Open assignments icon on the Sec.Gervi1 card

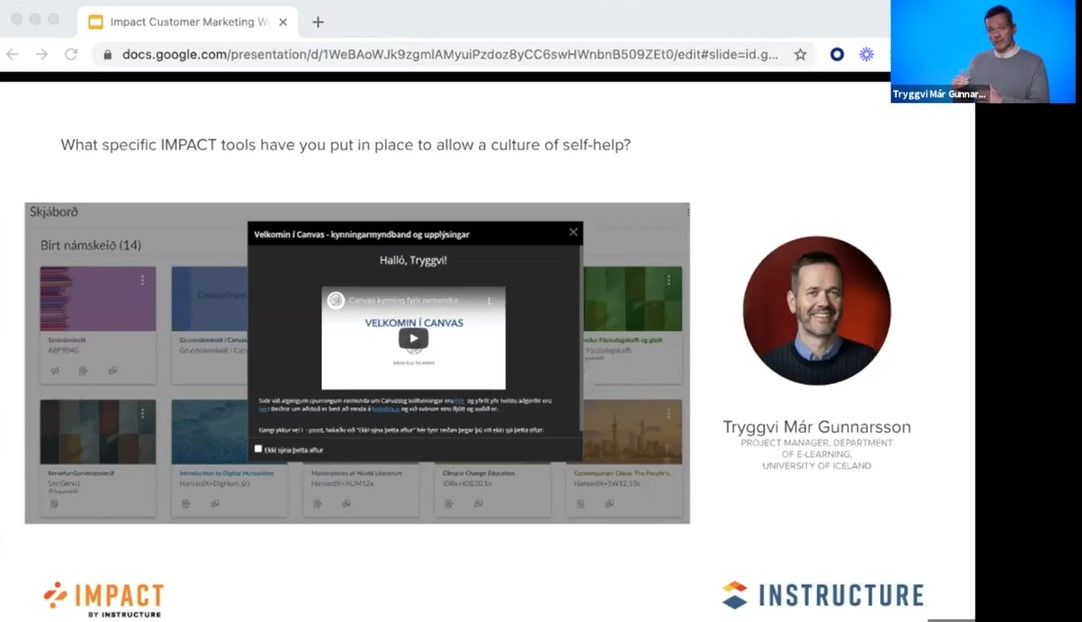54,504
